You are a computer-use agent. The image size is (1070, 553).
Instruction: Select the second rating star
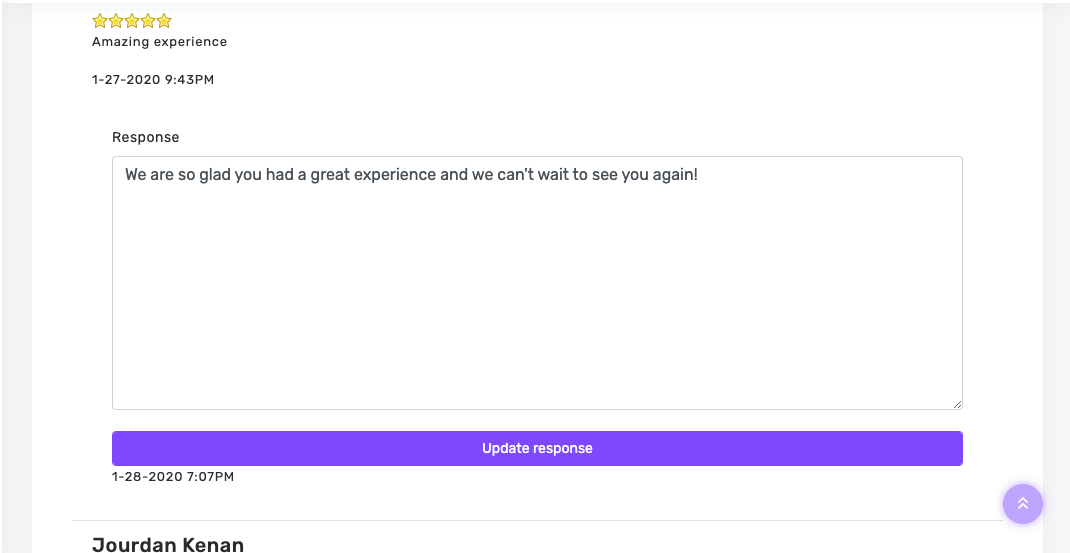click(116, 20)
